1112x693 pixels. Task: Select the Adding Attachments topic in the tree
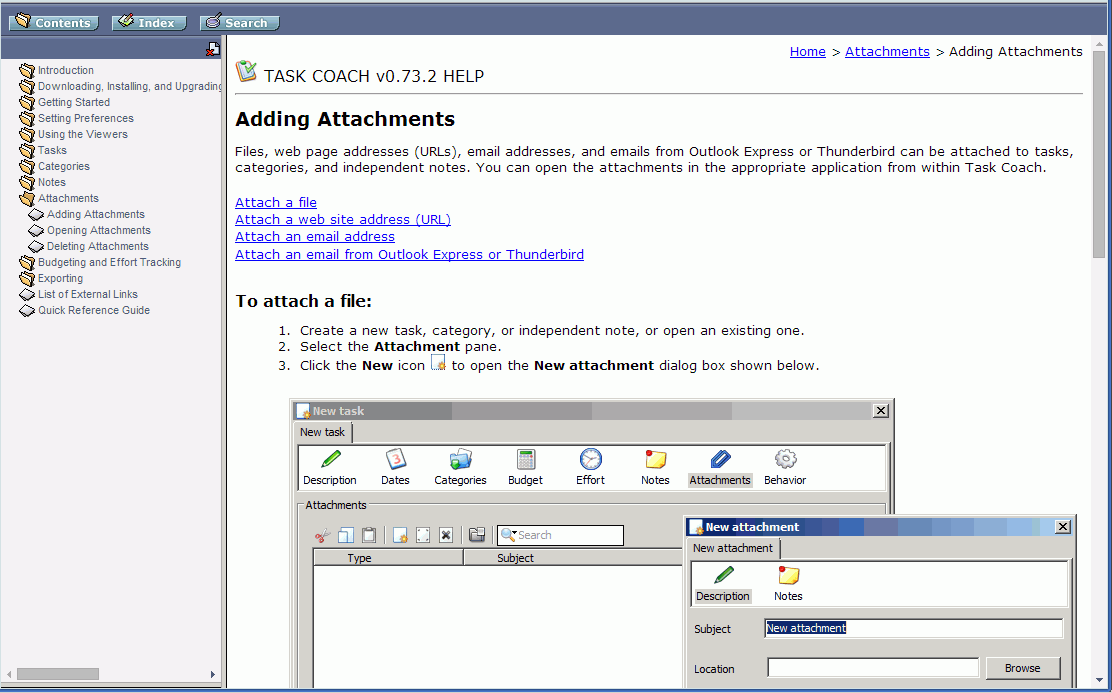96,214
